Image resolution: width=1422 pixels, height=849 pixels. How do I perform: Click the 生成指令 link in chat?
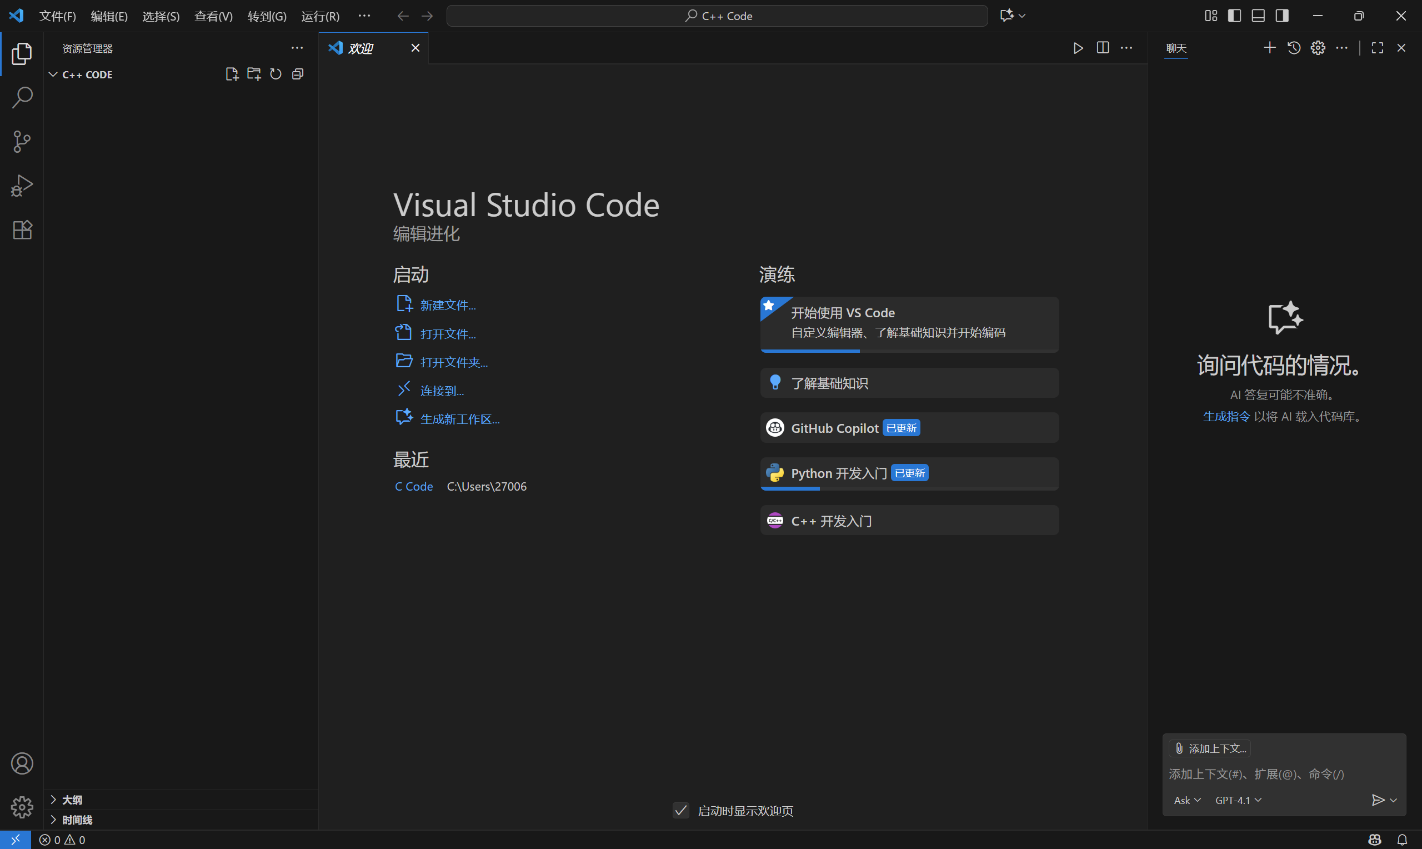[1227, 416]
